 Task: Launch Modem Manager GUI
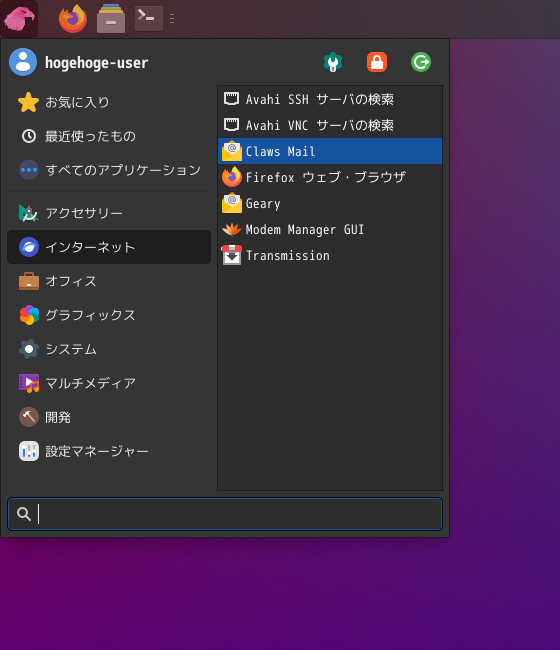pos(330,230)
